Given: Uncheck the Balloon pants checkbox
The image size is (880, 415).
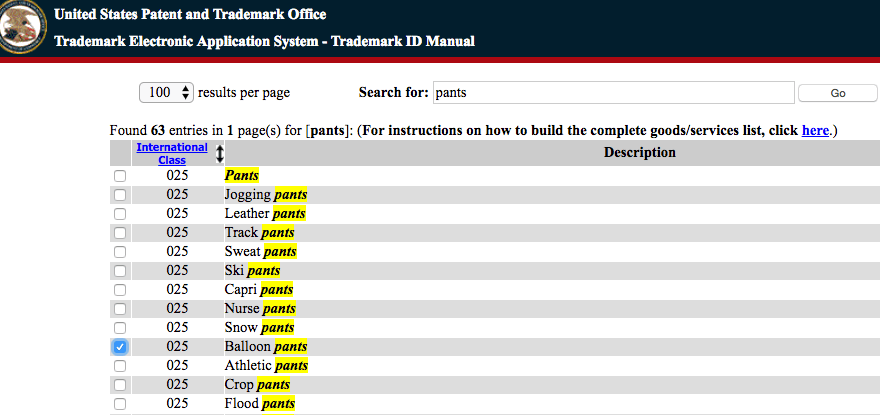Looking at the screenshot, I should tap(120, 347).
